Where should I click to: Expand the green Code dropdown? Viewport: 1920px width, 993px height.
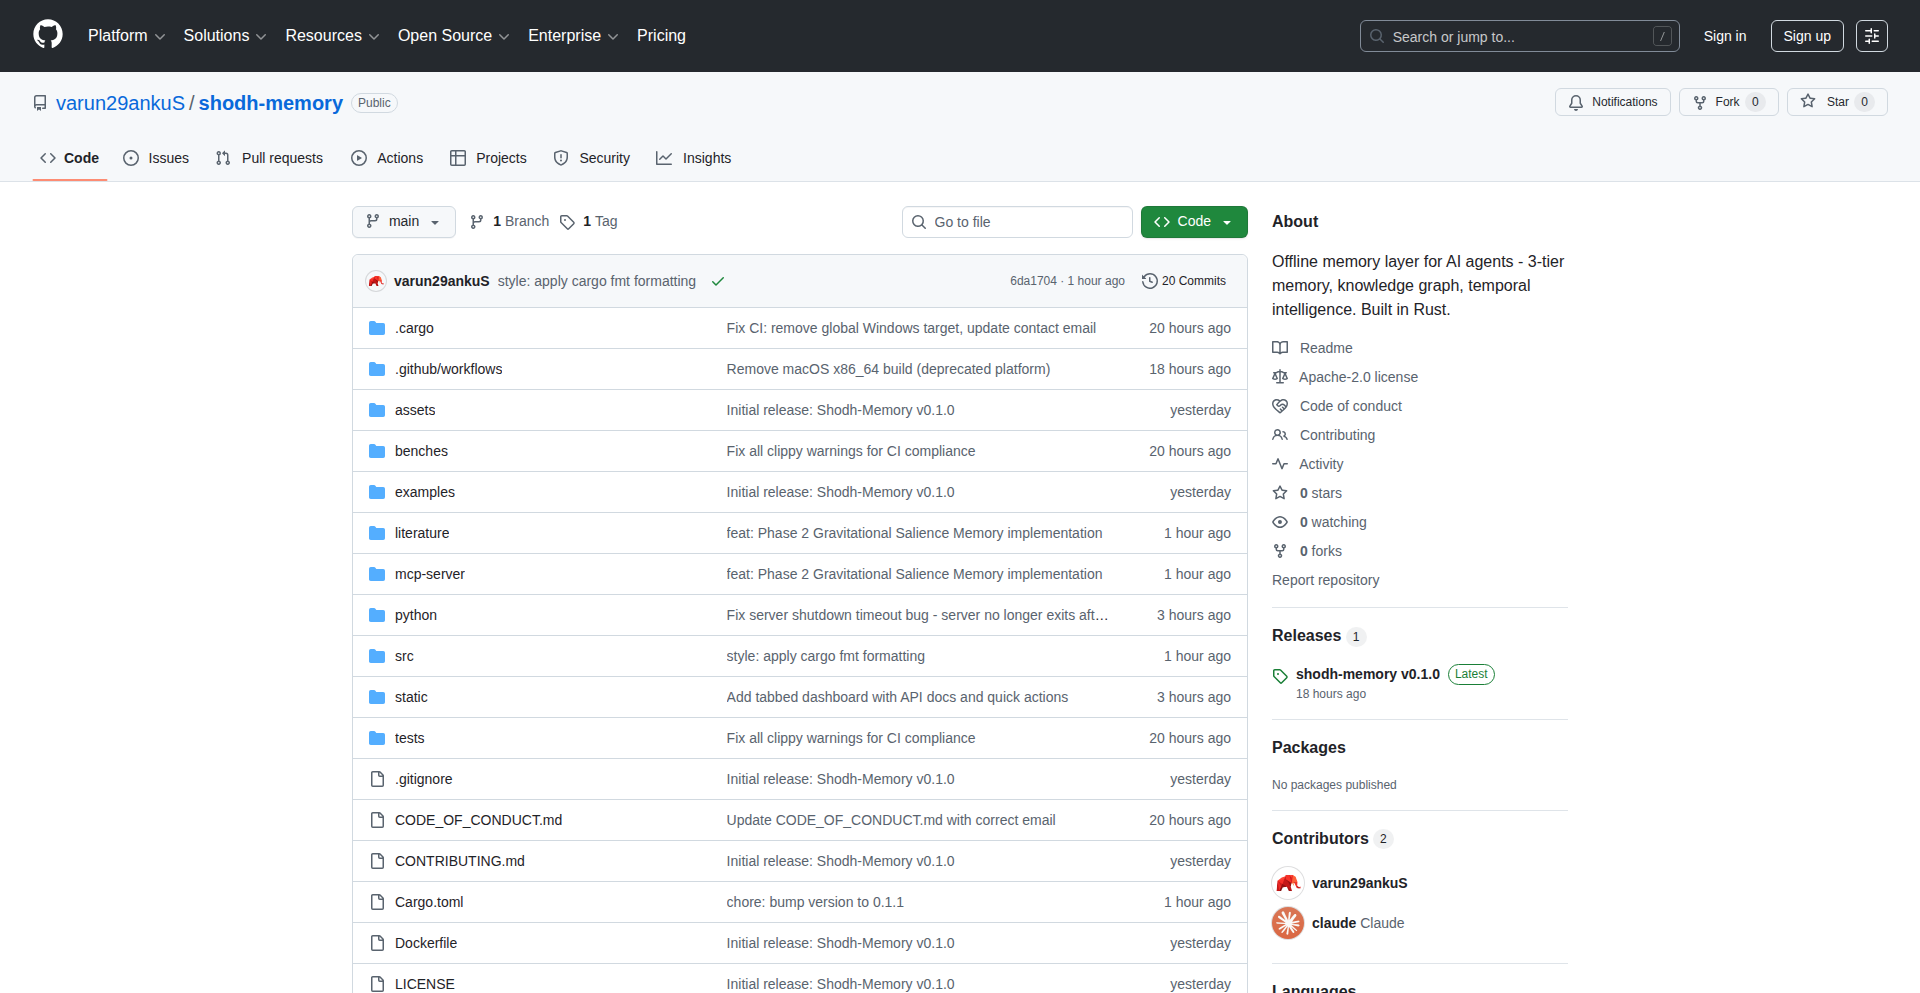[x=1193, y=222]
